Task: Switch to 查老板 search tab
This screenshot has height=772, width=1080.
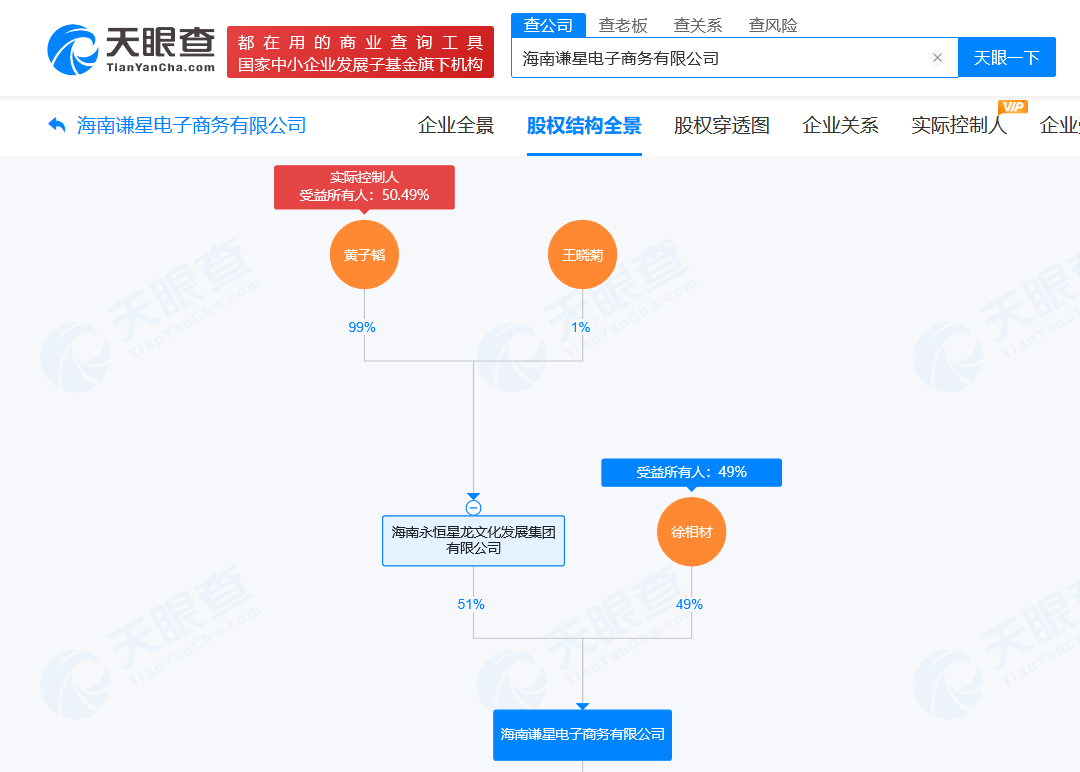Action: click(623, 25)
